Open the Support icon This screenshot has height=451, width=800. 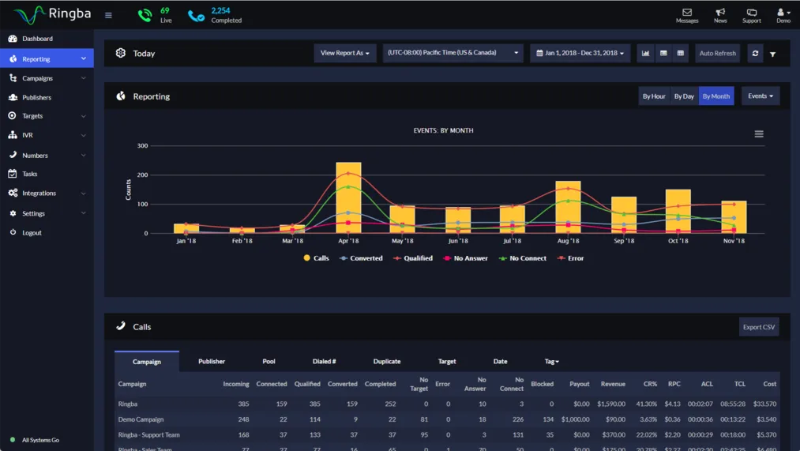[x=751, y=14]
